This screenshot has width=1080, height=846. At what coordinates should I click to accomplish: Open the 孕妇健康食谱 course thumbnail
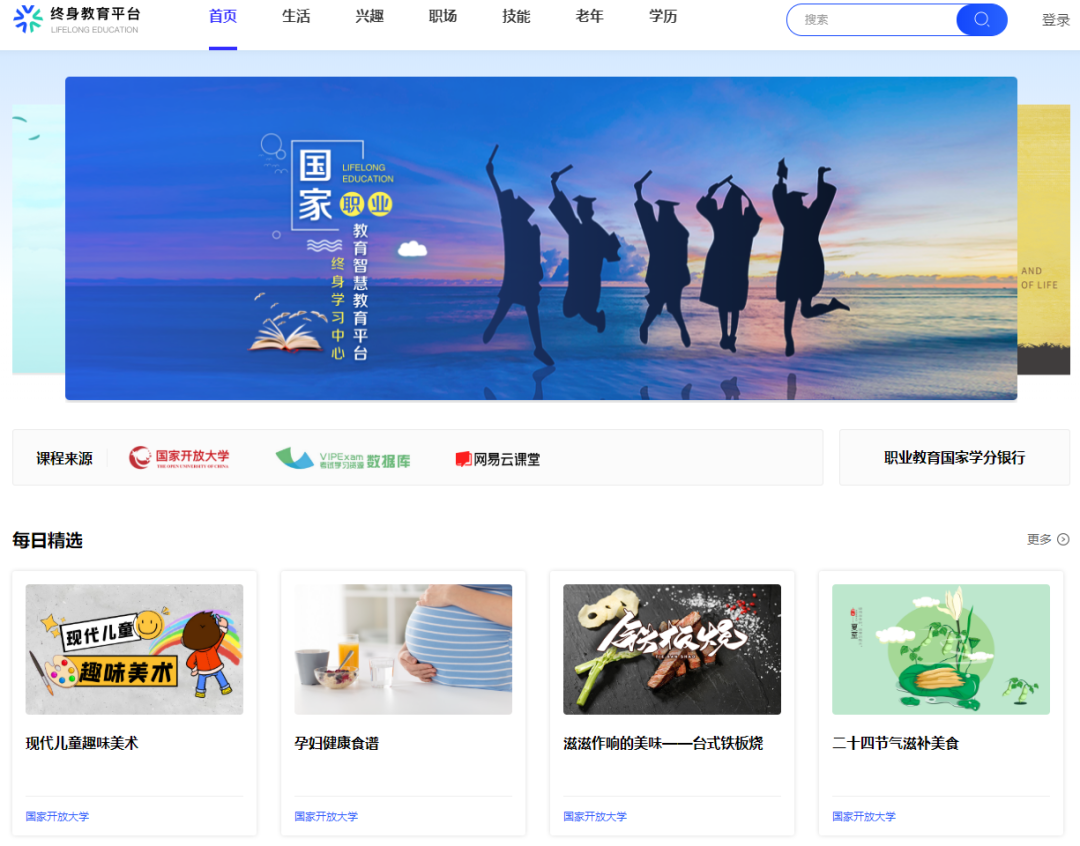coord(403,649)
